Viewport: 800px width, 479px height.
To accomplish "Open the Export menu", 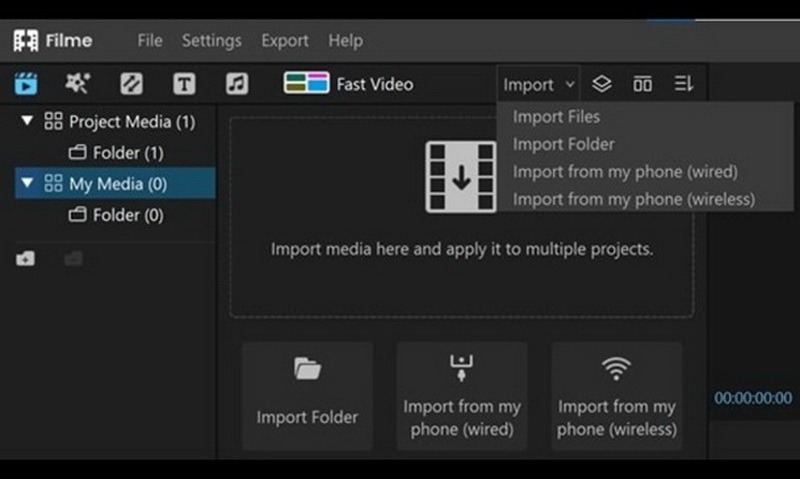I will tap(285, 41).
